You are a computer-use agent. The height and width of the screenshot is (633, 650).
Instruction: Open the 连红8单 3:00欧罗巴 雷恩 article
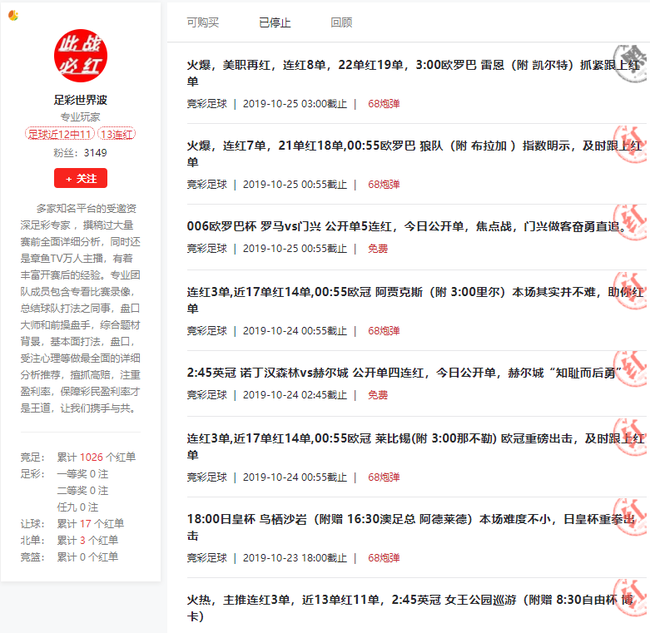[413, 73]
